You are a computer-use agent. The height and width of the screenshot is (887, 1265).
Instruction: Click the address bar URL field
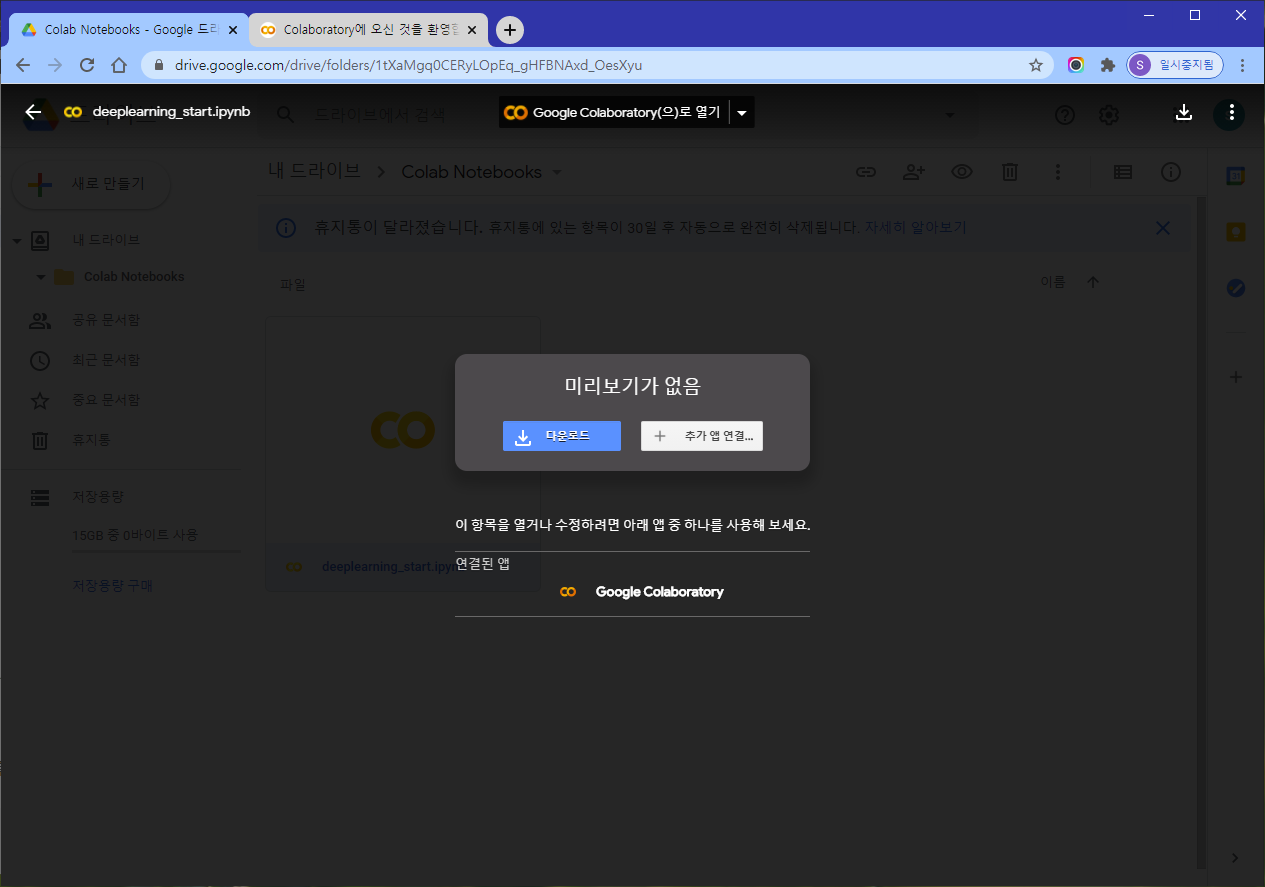point(596,65)
